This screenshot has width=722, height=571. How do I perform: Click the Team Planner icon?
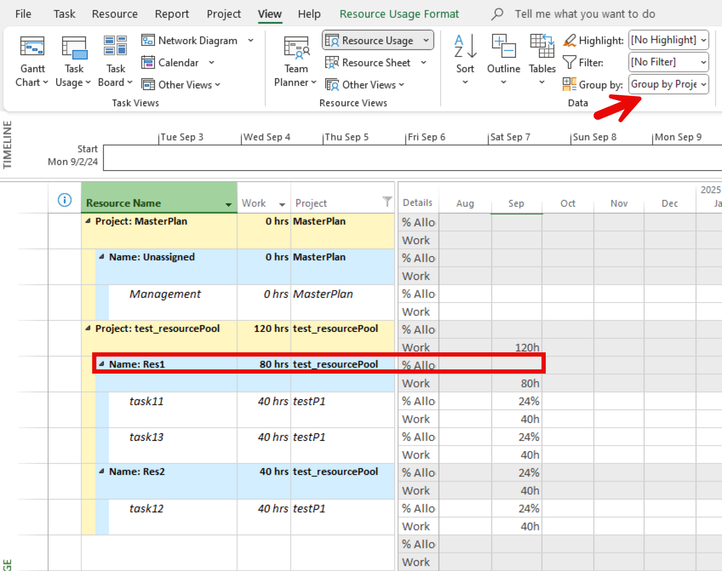pyautogui.click(x=296, y=48)
